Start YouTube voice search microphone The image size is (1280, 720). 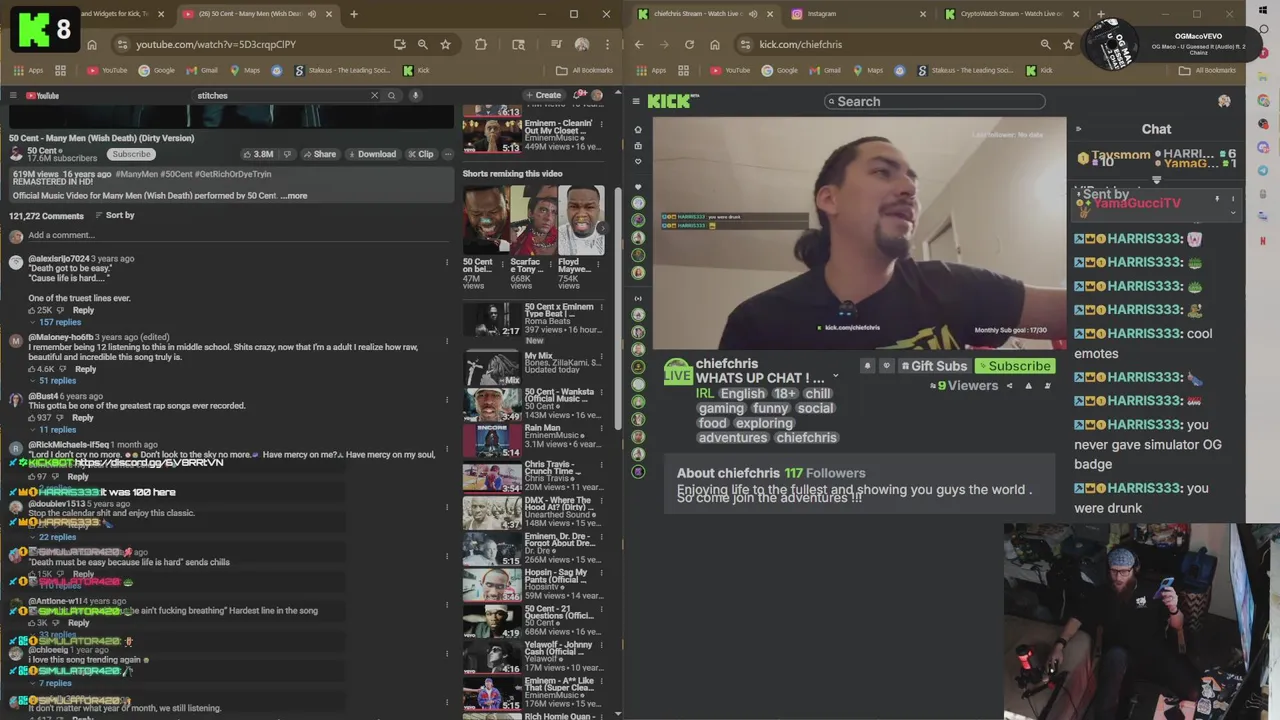tap(415, 95)
